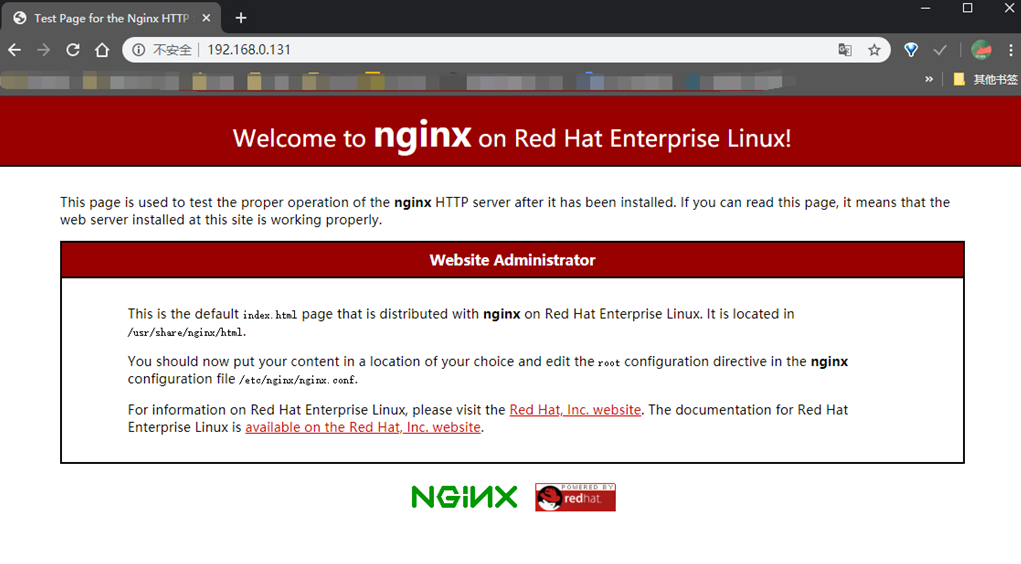Click the /usr/share/nginx/html path text

pos(186,332)
